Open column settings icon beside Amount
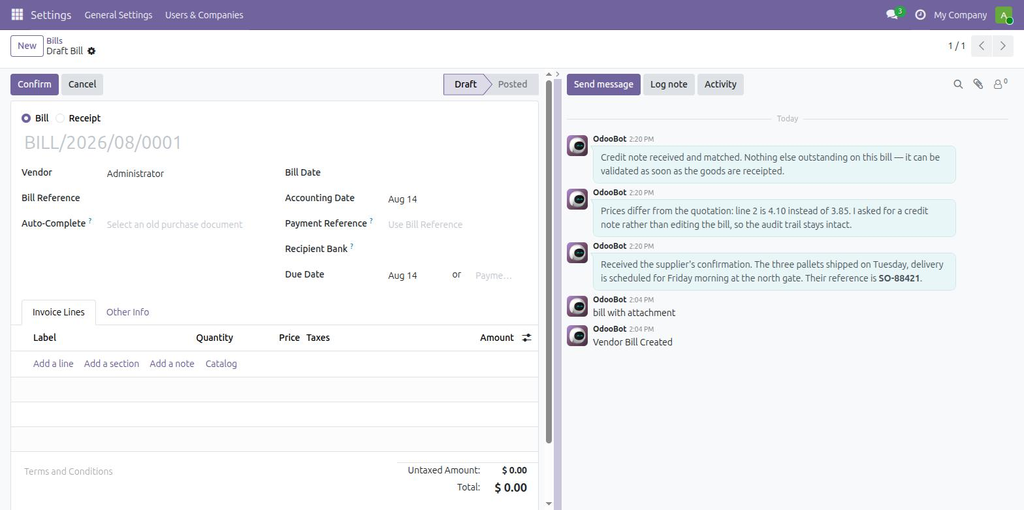1024x510 pixels. click(x=526, y=338)
